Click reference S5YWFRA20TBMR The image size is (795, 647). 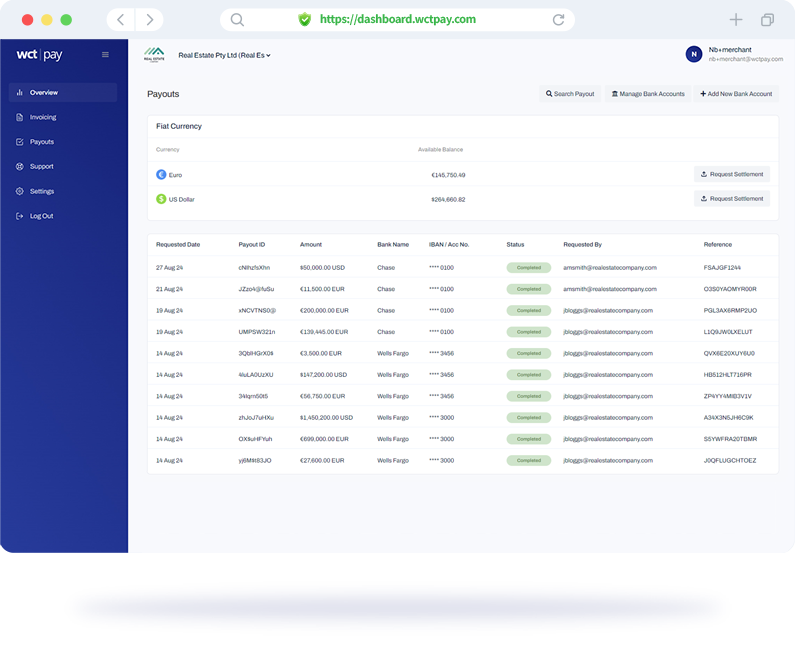(x=730, y=439)
